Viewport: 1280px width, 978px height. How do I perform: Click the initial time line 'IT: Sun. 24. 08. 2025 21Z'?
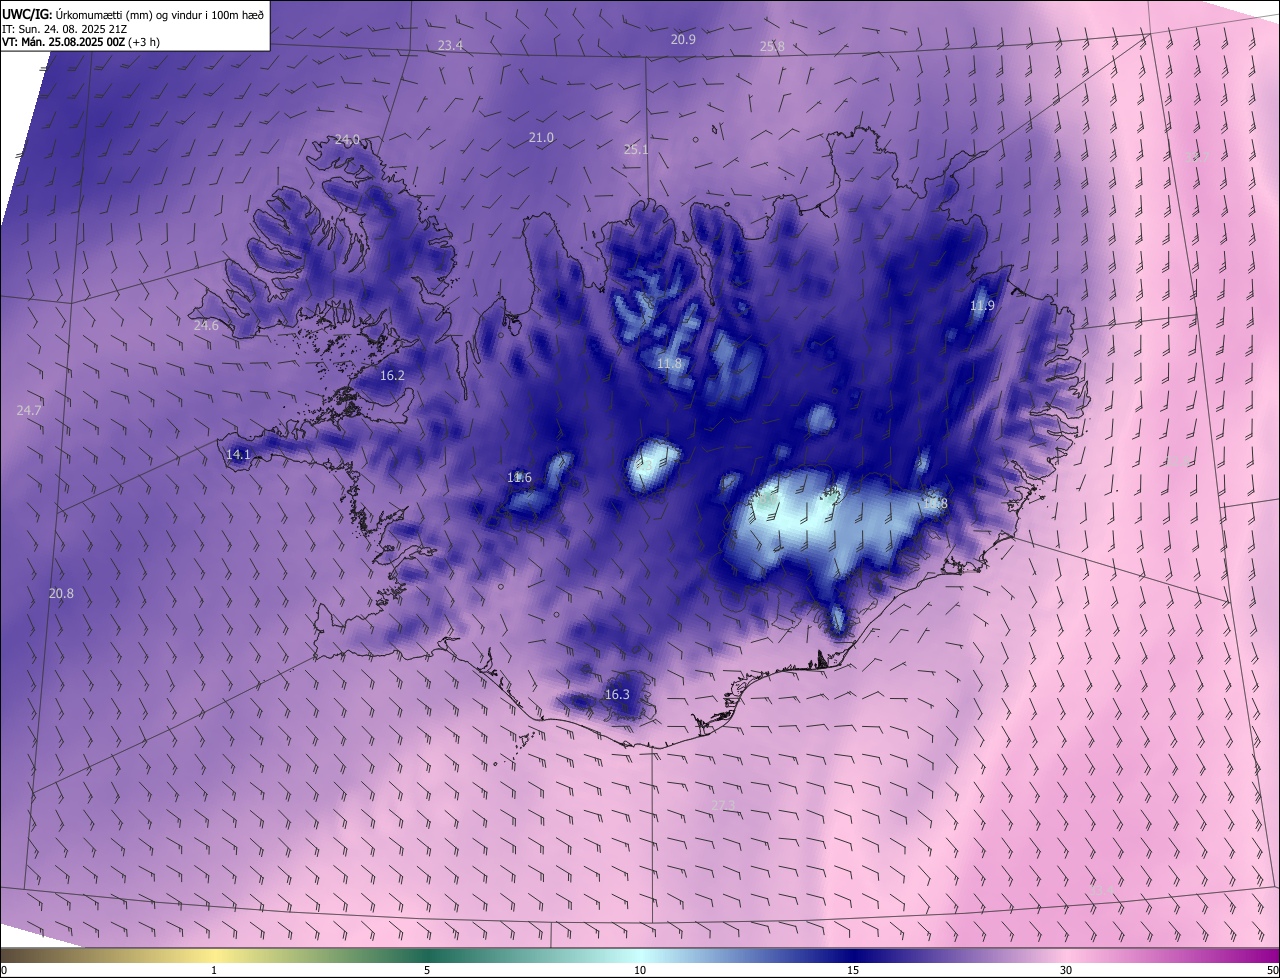[64, 28]
